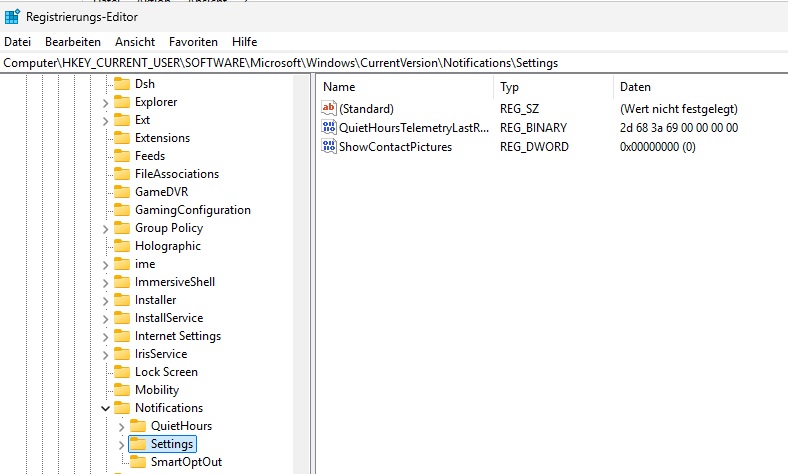The height and width of the screenshot is (474, 788).
Task: Click the Mobility folder icon
Action: click(x=122, y=390)
